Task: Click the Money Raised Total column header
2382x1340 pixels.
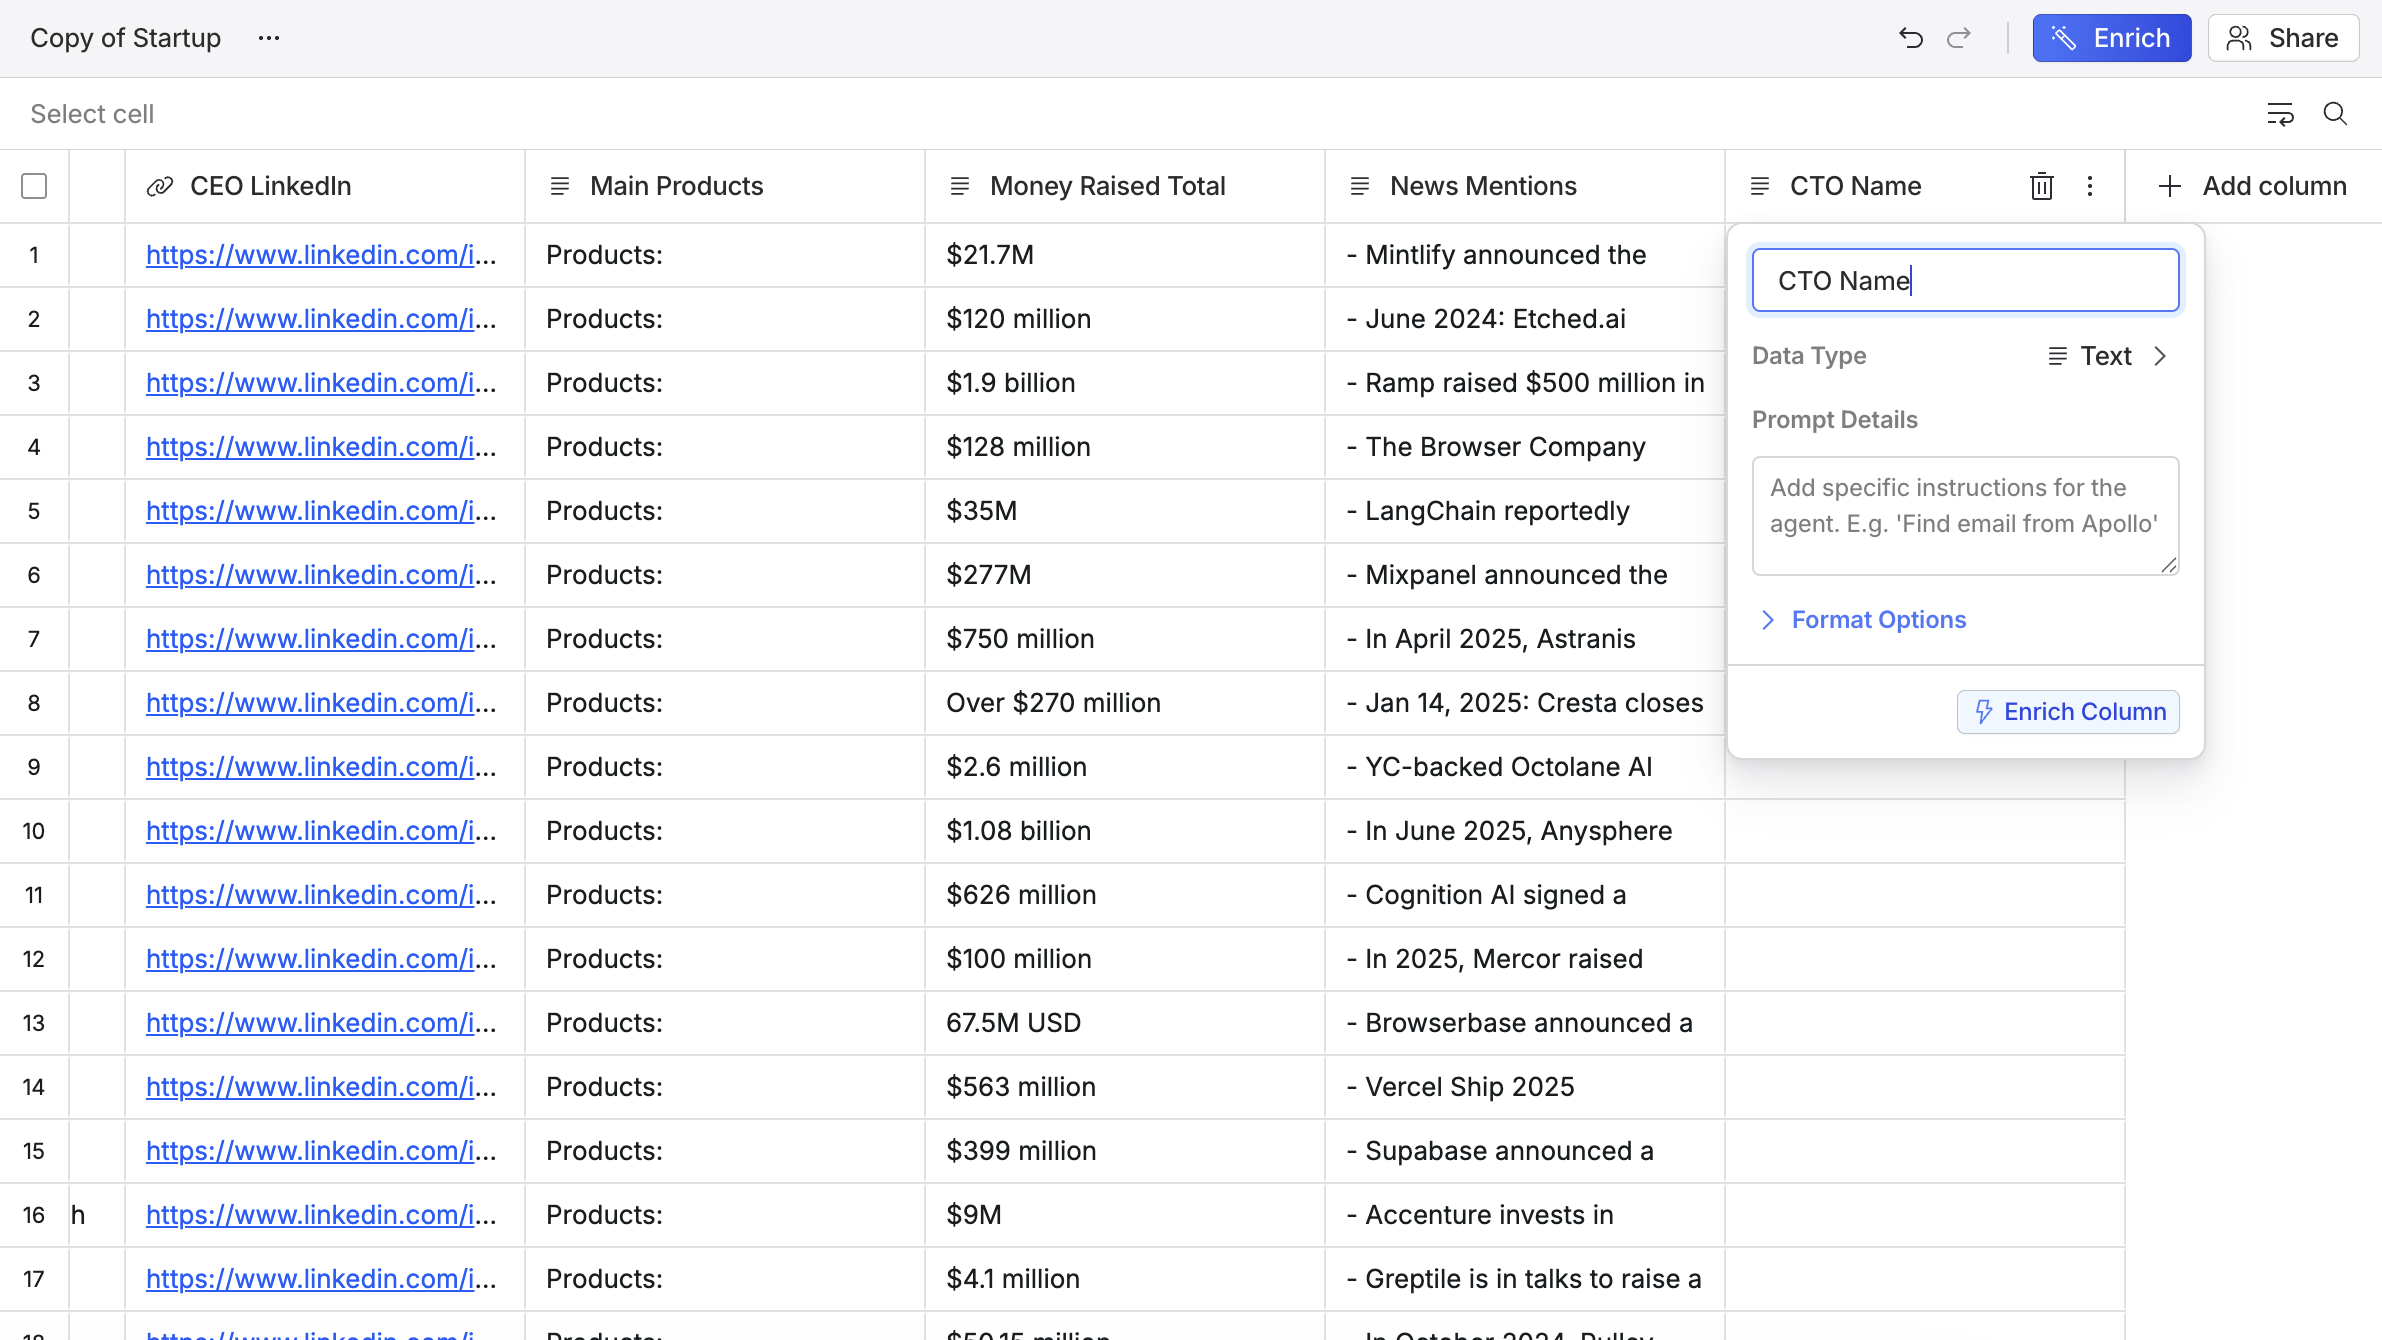Action: 1107,186
